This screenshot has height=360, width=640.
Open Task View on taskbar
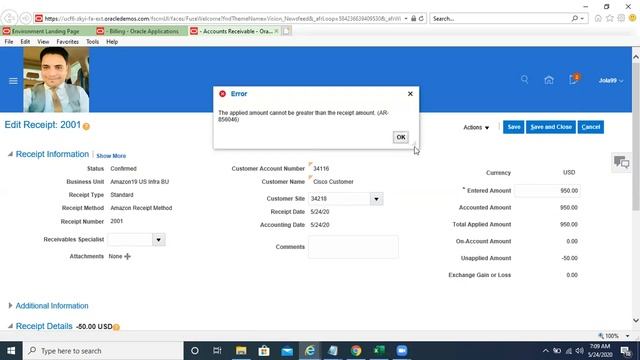point(217,351)
